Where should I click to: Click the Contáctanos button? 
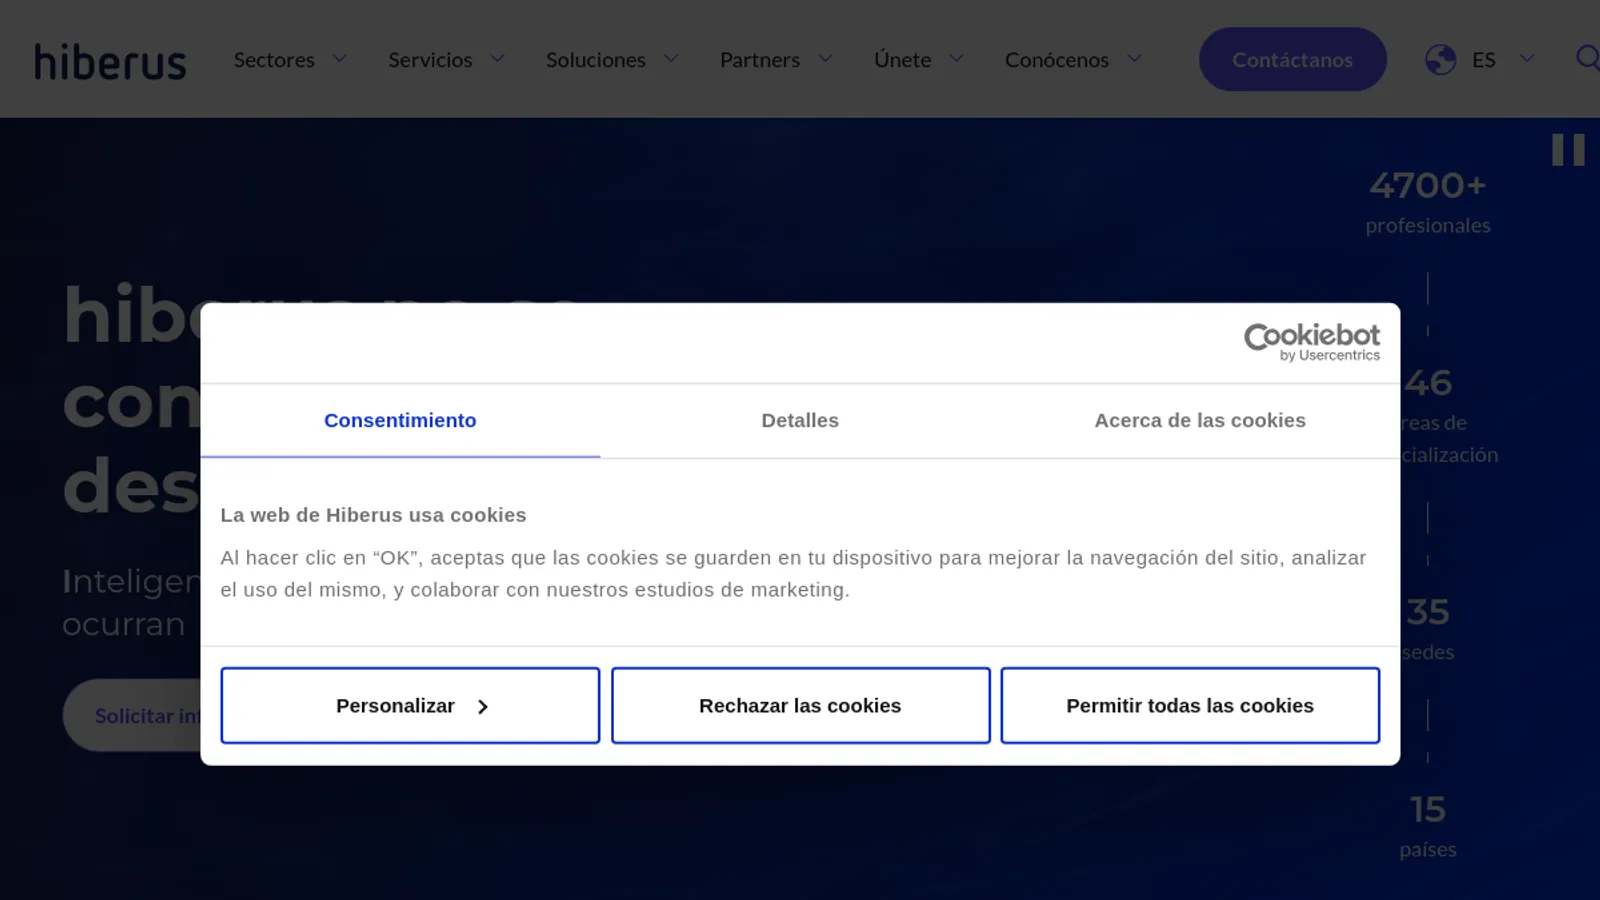tap(1292, 60)
